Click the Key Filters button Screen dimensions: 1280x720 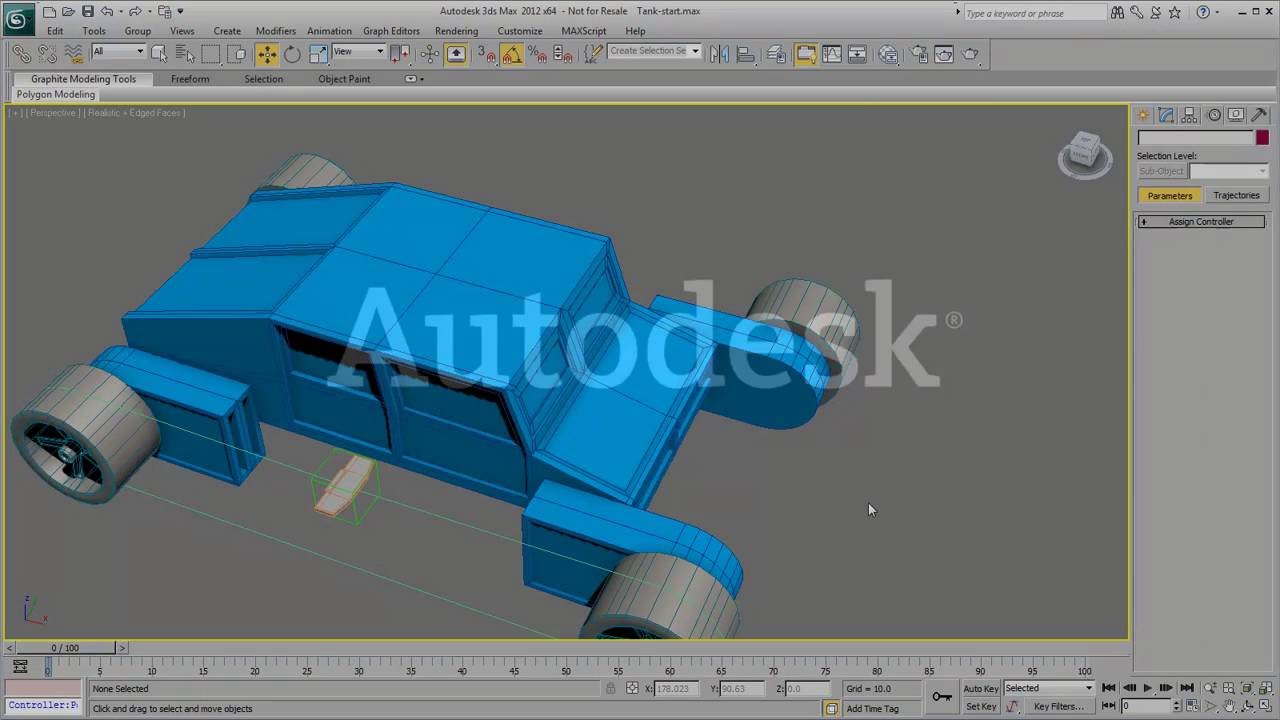pyautogui.click(x=1058, y=706)
